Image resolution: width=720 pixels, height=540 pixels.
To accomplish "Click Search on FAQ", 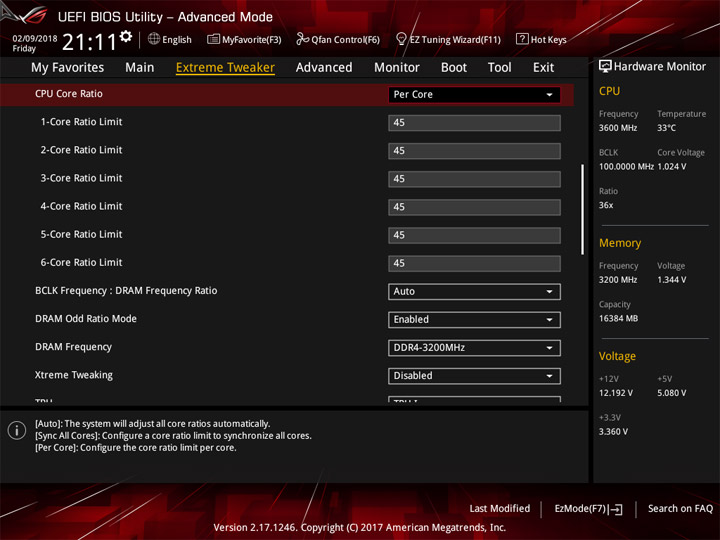I will coord(680,509).
